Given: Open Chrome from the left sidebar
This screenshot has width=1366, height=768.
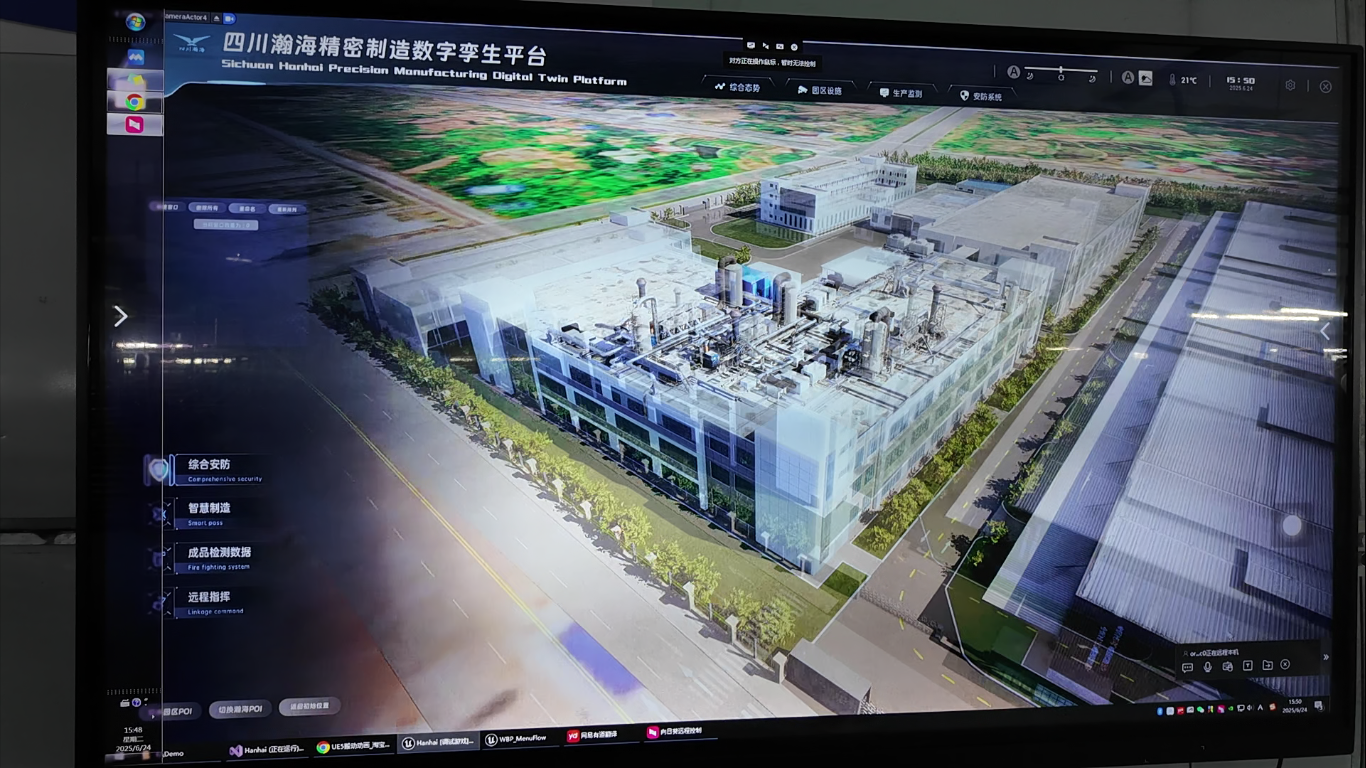Looking at the screenshot, I should click(134, 101).
